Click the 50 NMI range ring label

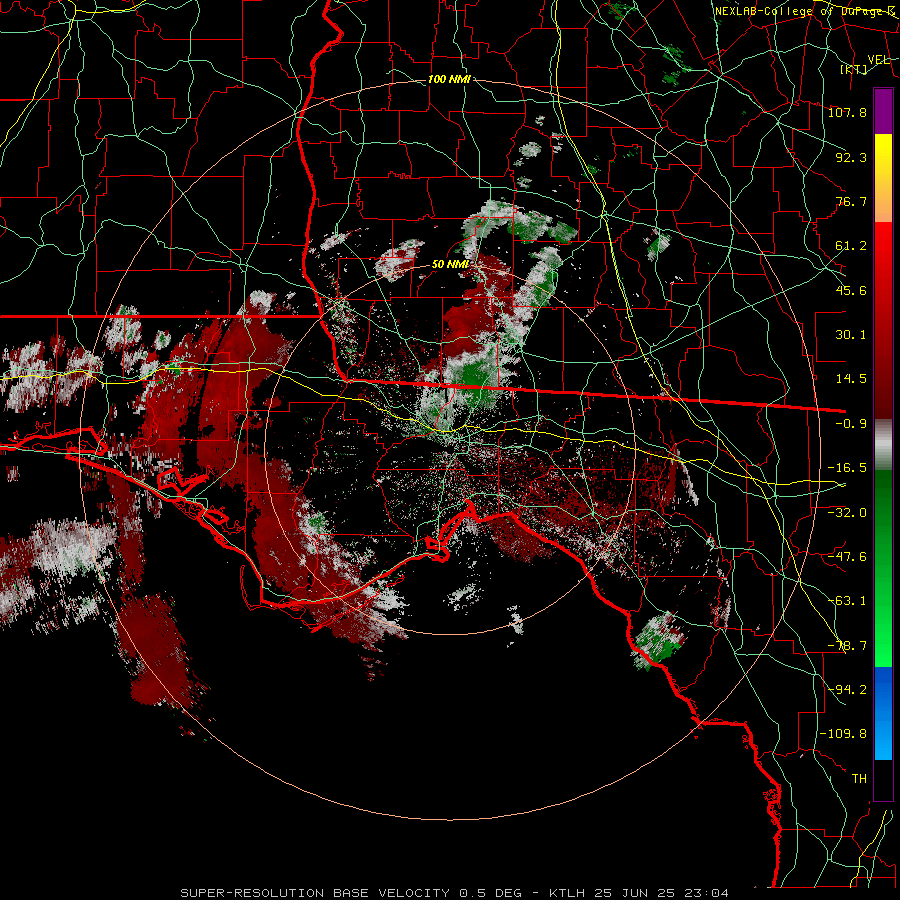coord(450,265)
